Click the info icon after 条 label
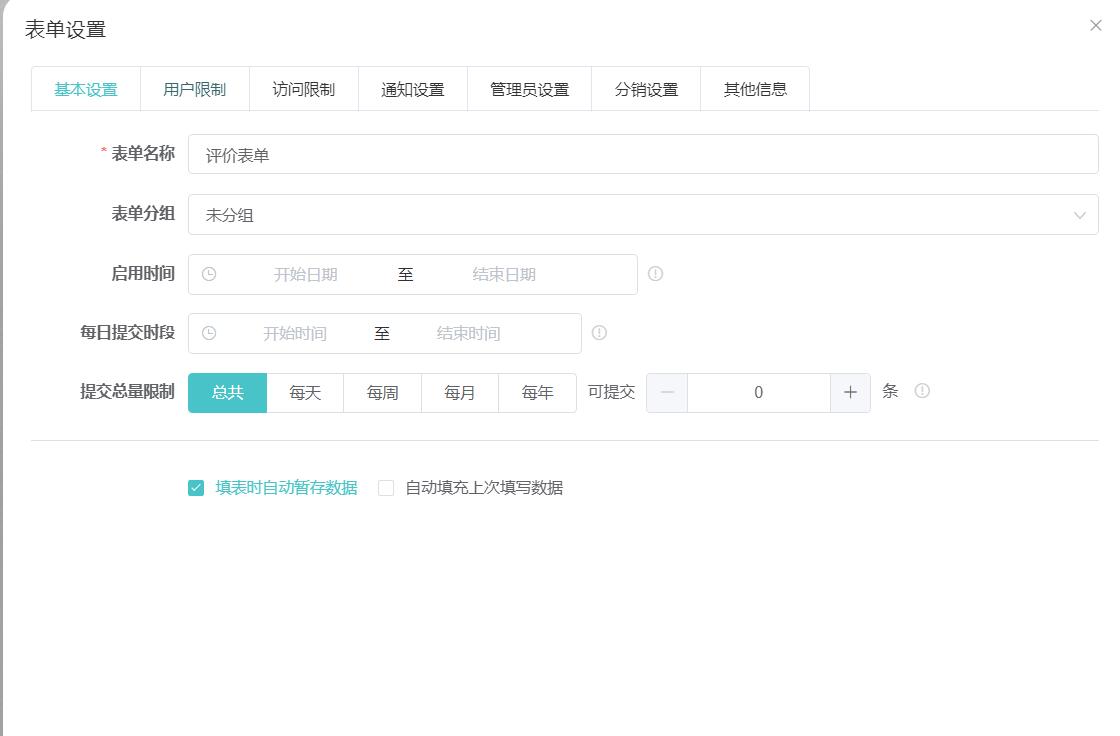This screenshot has width=1120, height=736. point(922,391)
